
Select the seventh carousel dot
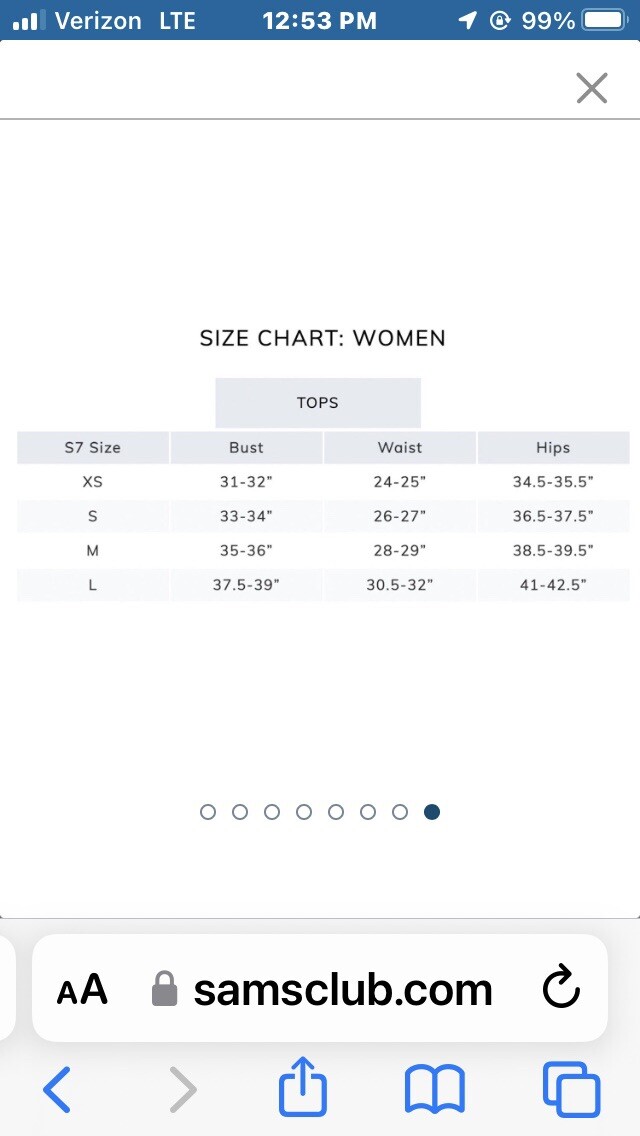click(x=400, y=812)
